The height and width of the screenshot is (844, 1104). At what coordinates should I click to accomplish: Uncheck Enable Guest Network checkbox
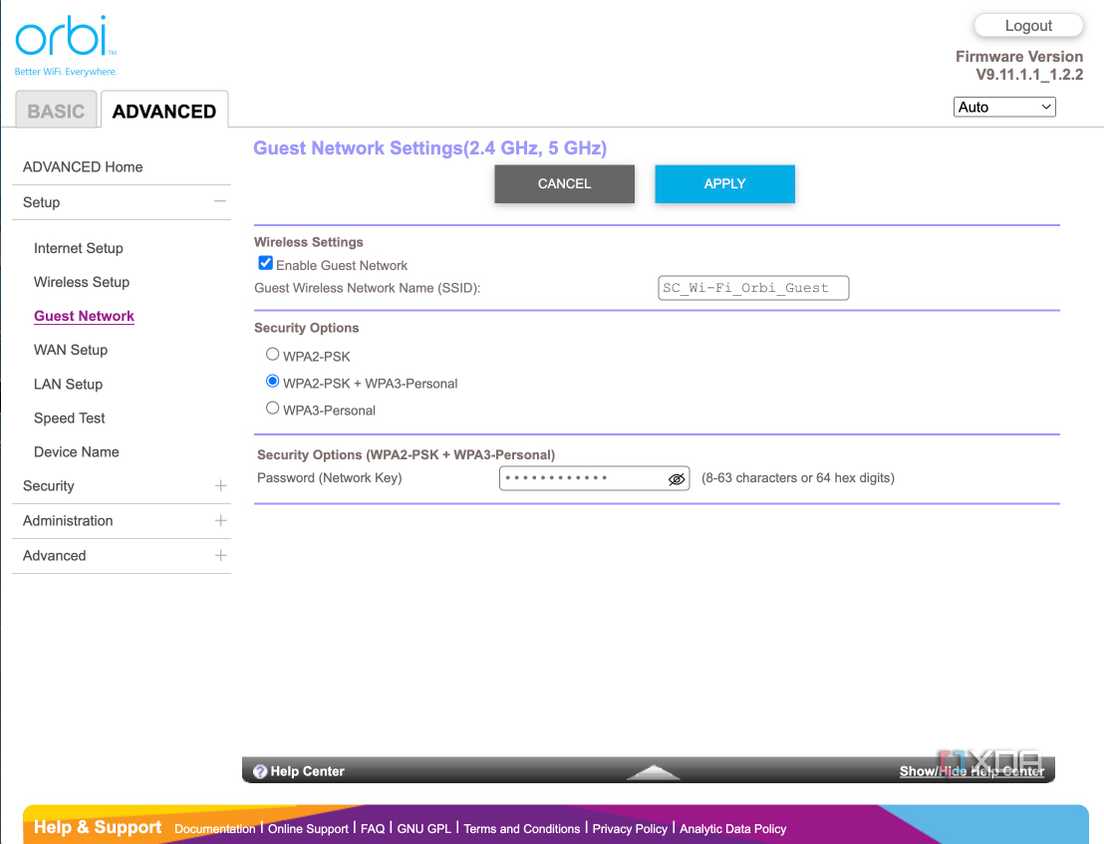(265, 263)
